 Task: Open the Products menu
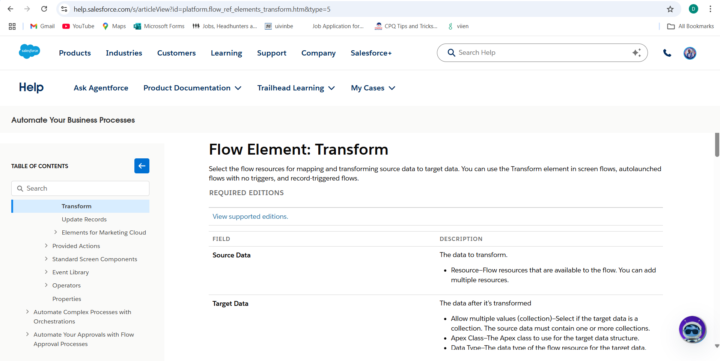click(75, 53)
